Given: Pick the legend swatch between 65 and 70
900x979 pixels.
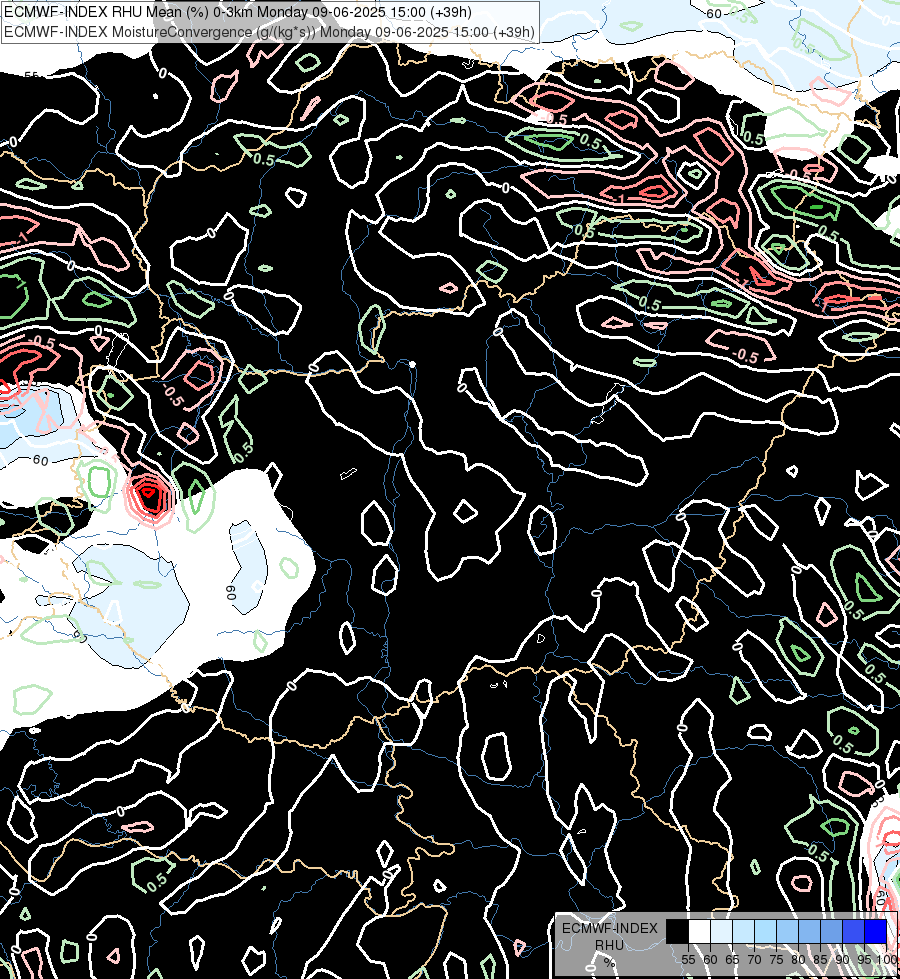Looking at the screenshot, I should tap(743, 932).
